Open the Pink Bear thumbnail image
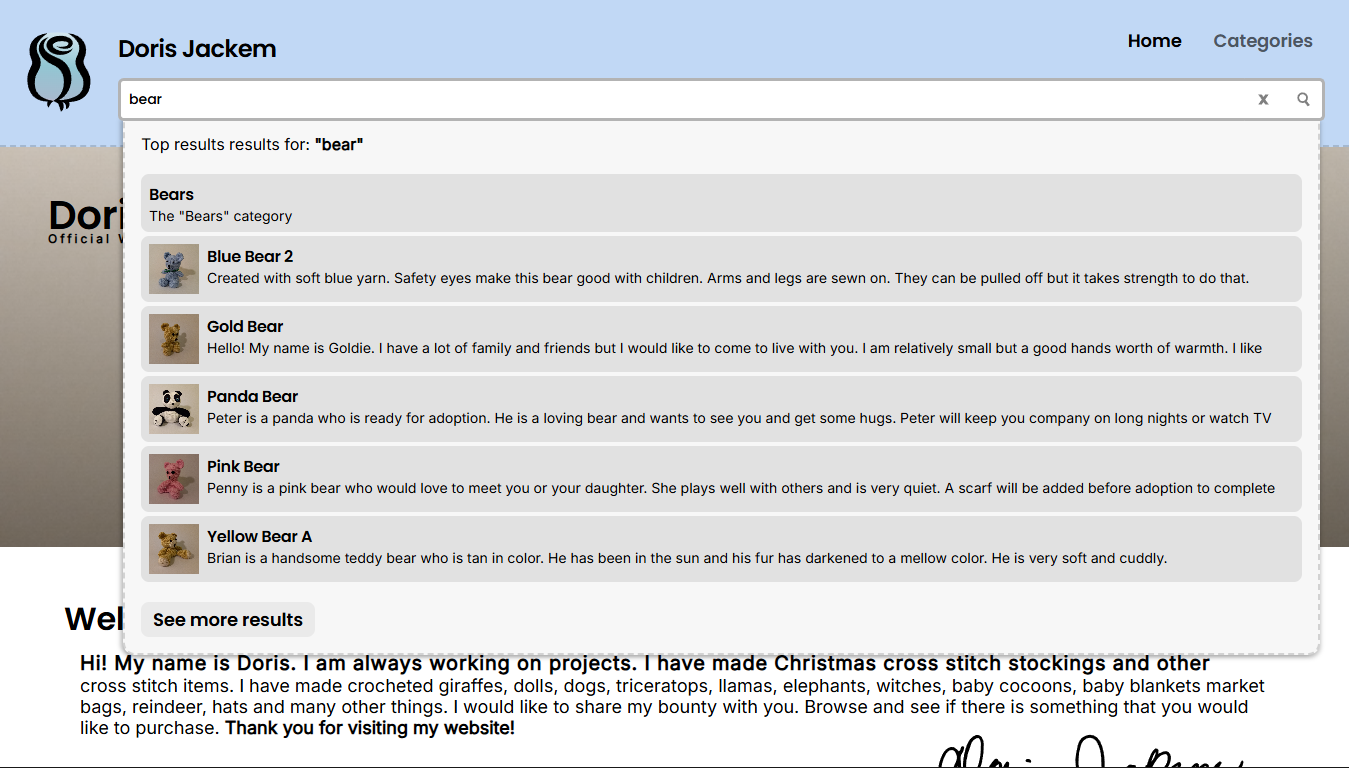1349x768 pixels. point(174,479)
